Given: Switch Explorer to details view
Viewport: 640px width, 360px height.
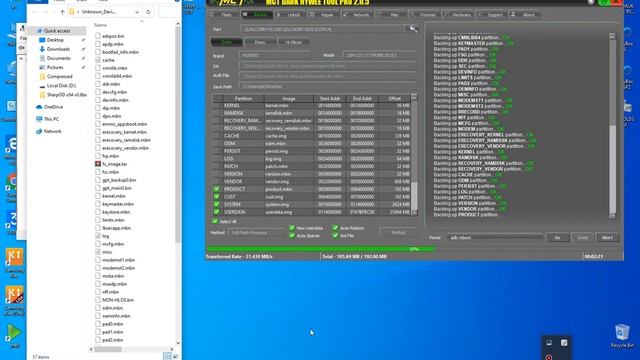Looking at the screenshot, I should point(167,356).
